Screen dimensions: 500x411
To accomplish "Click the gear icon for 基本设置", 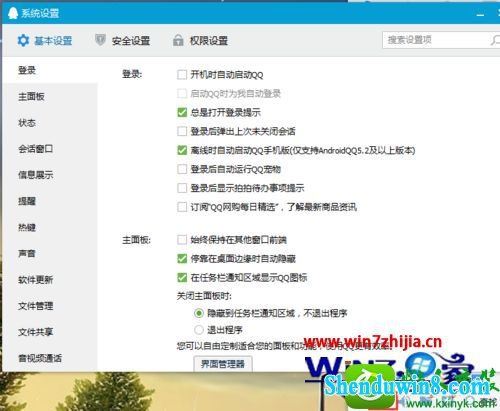I will [x=23, y=41].
